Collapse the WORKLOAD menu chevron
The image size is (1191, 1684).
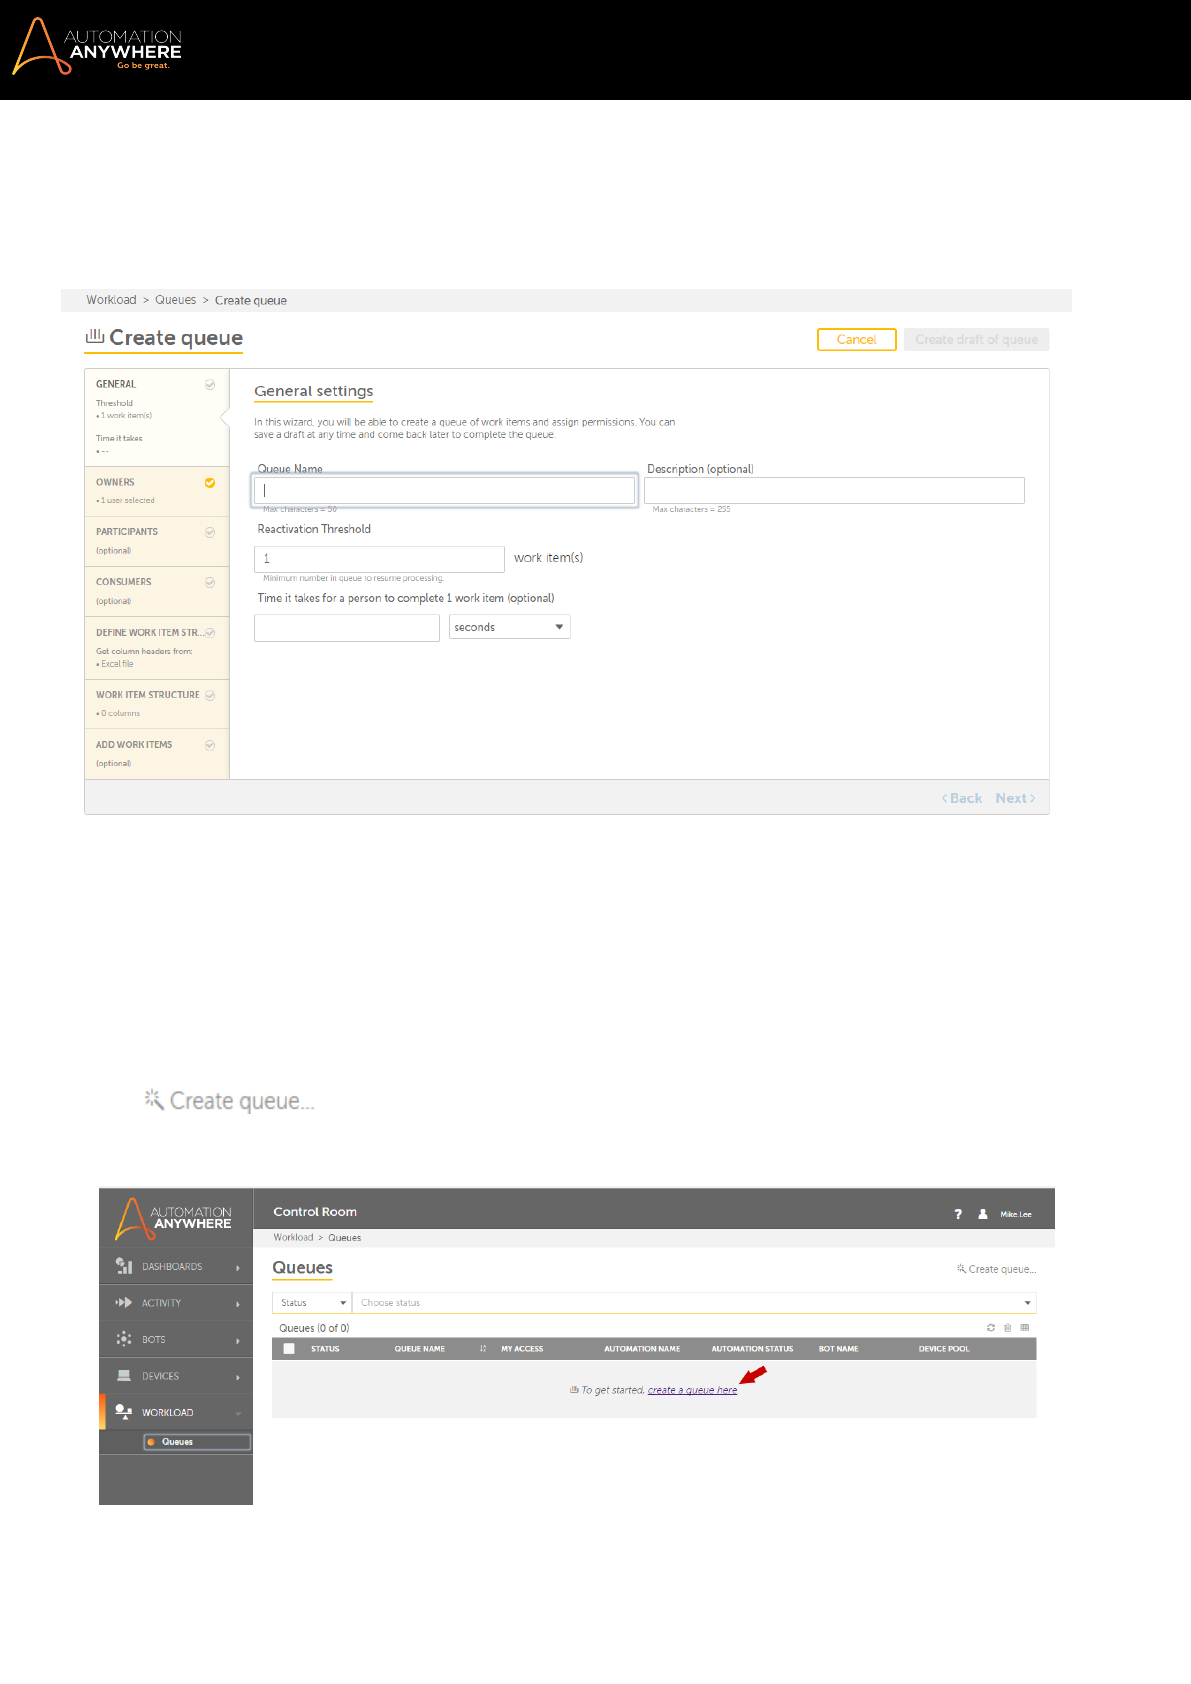238,1413
